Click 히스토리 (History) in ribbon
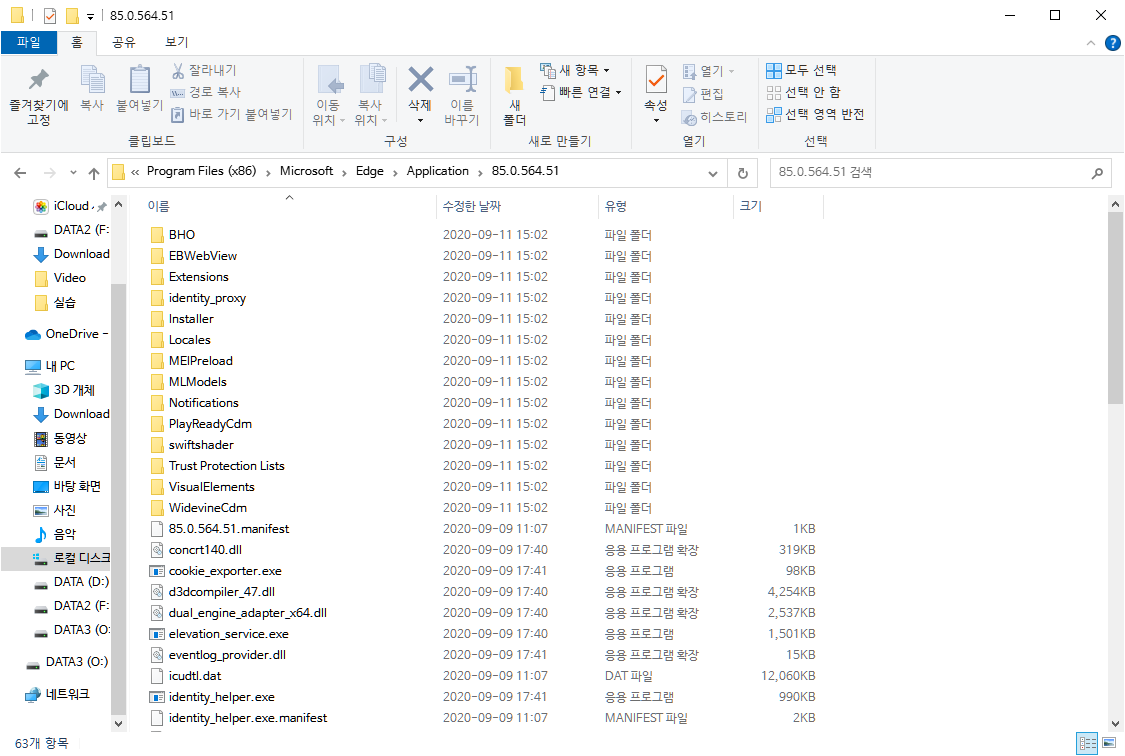Image resolution: width=1125 pixels, height=756 pixels. (x=715, y=117)
